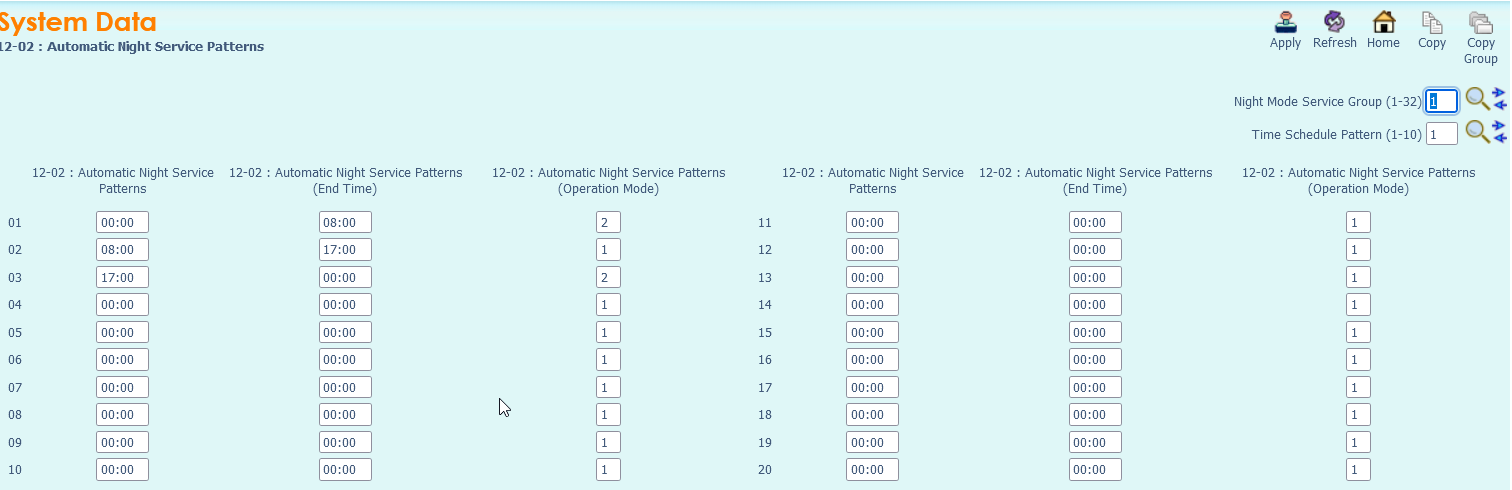The image size is (1512, 490).
Task: Click right arrow next to Night Mode Service Group
Action: point(1499,93)
